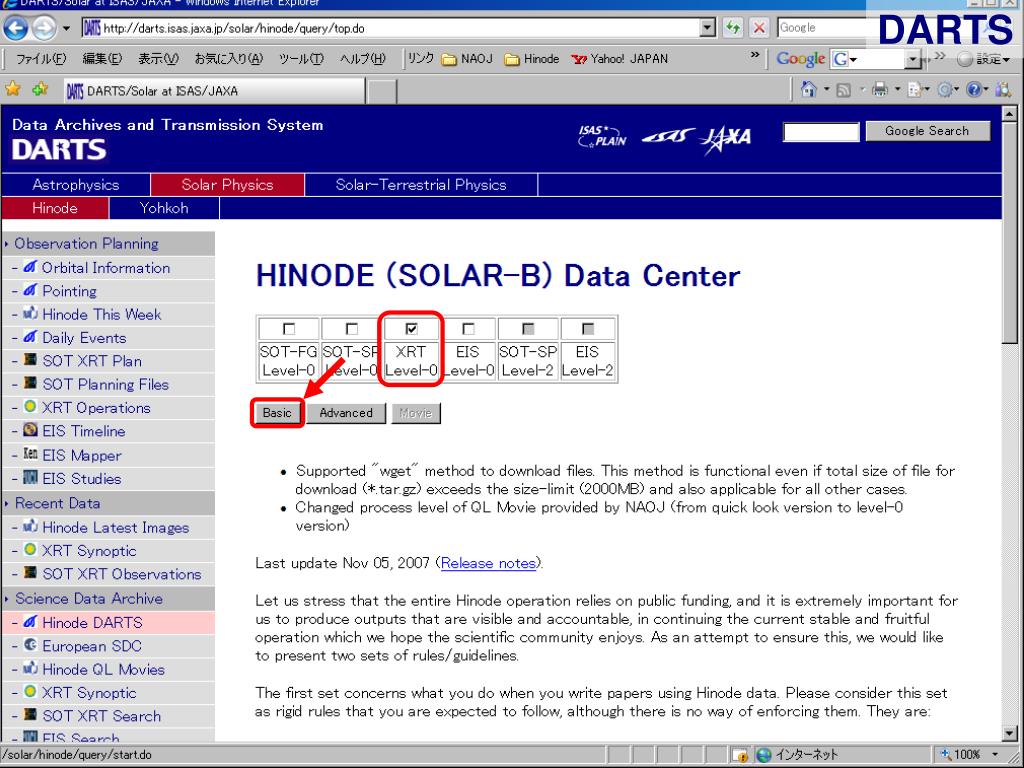The image size is (1024, 768).
Task: Click the browser Back arrow button
Action: click(x=16, y=28)
